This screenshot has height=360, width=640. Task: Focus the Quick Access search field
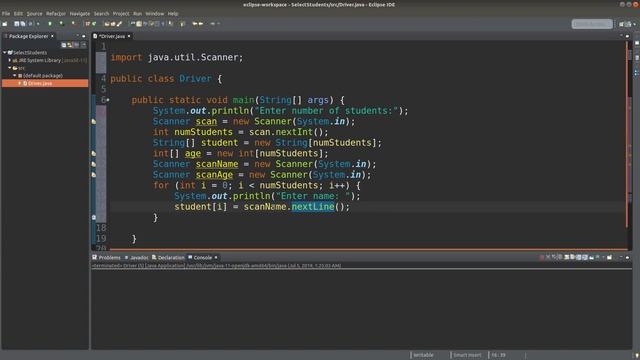click(x=592, y=24)
